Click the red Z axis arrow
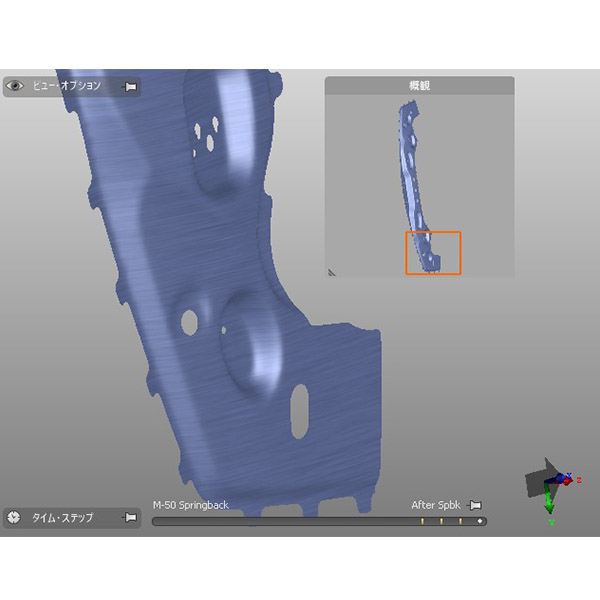The height and width of the screenshot is (600, 600). point(568,481)
